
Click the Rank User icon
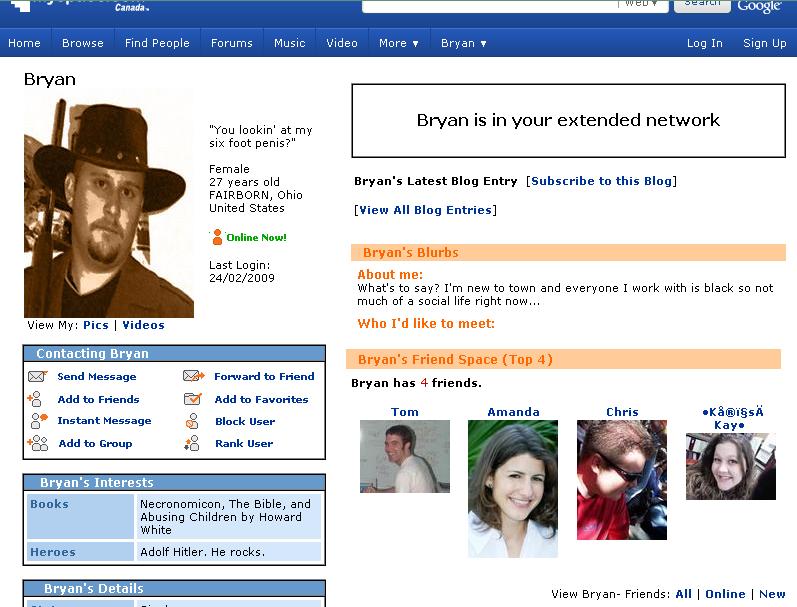pos(192,443)
